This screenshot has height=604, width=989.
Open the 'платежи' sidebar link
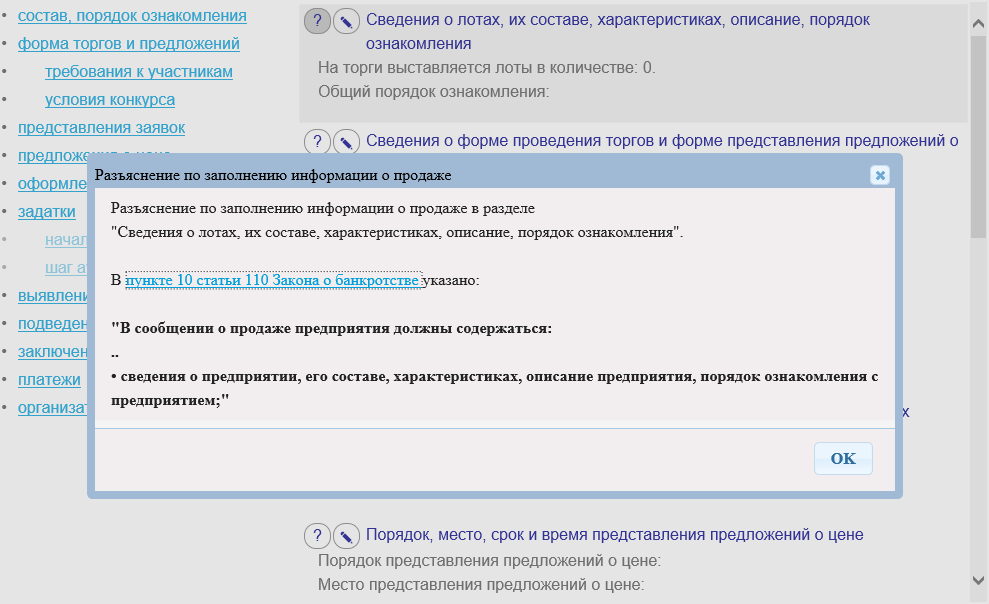(49, 380)
